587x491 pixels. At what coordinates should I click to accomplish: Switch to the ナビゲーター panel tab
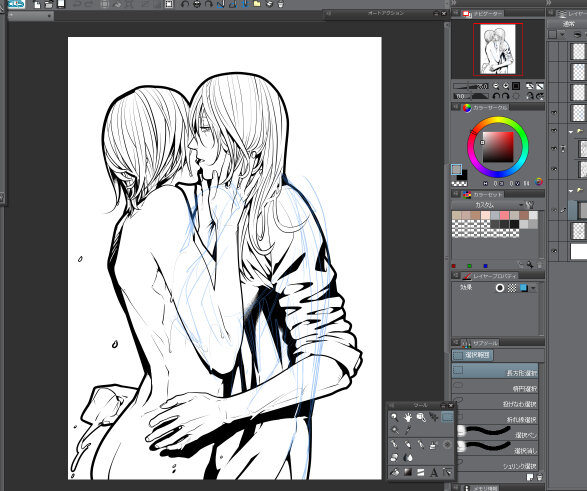click(484, 13)
